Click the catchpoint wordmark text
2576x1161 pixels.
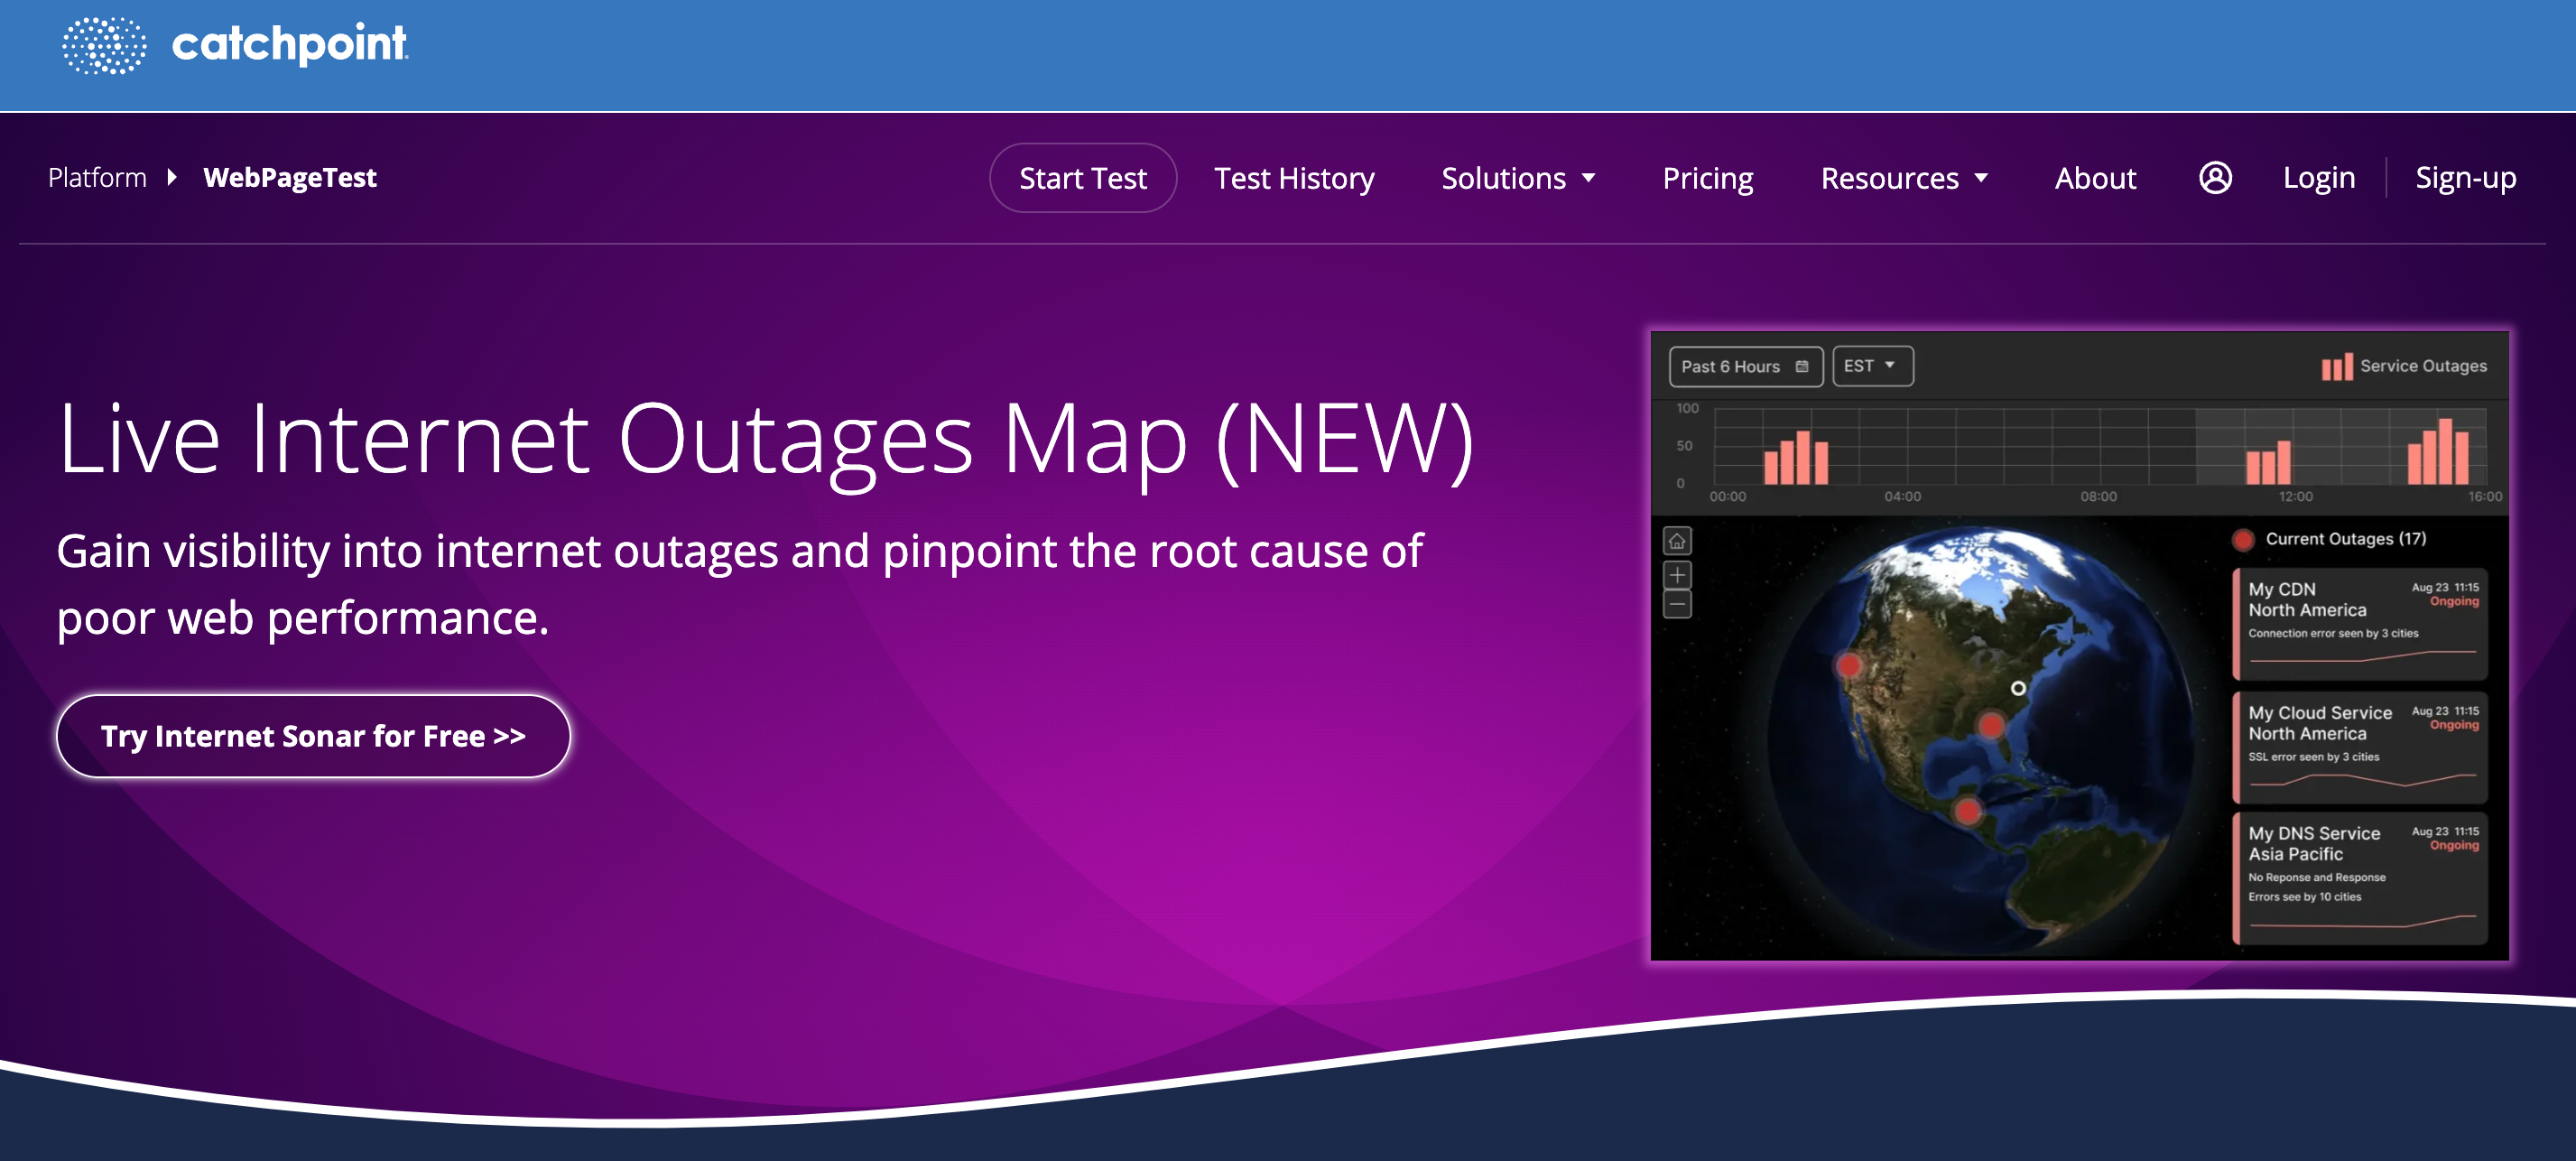(289, 44)
